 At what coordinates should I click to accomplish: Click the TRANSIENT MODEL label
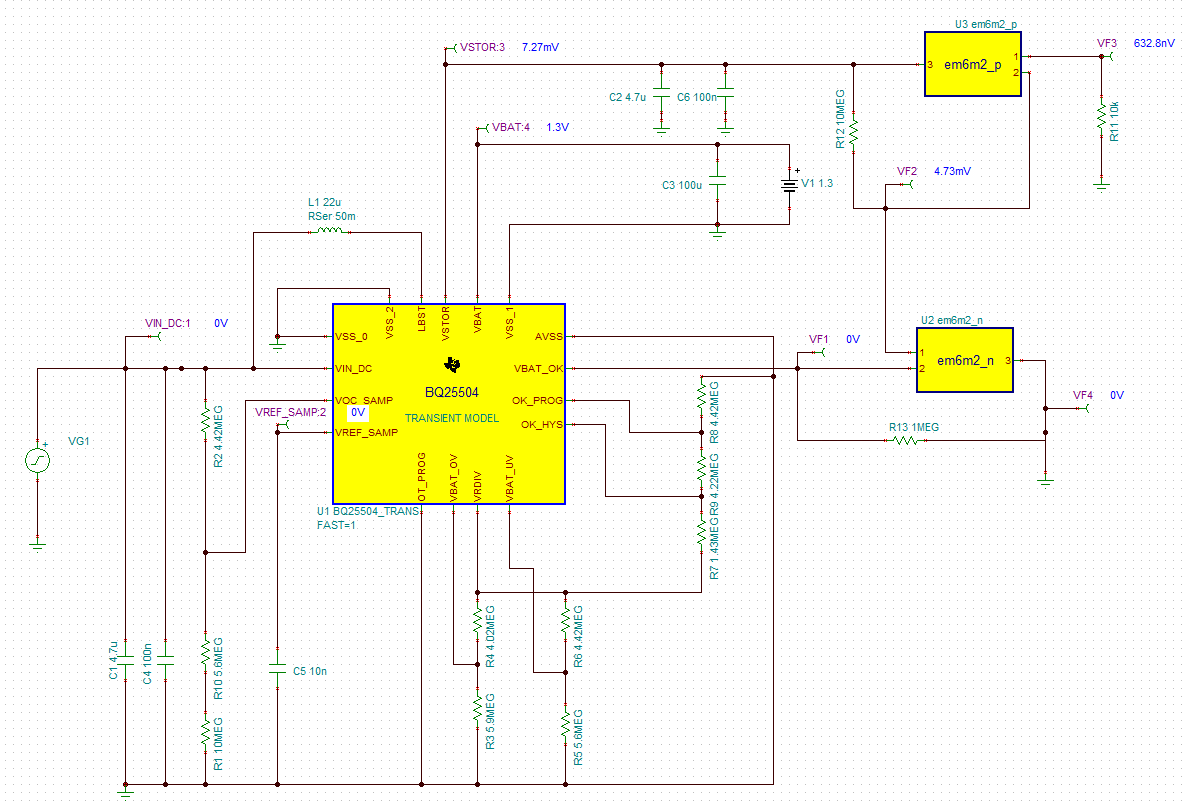pos(452,418)
